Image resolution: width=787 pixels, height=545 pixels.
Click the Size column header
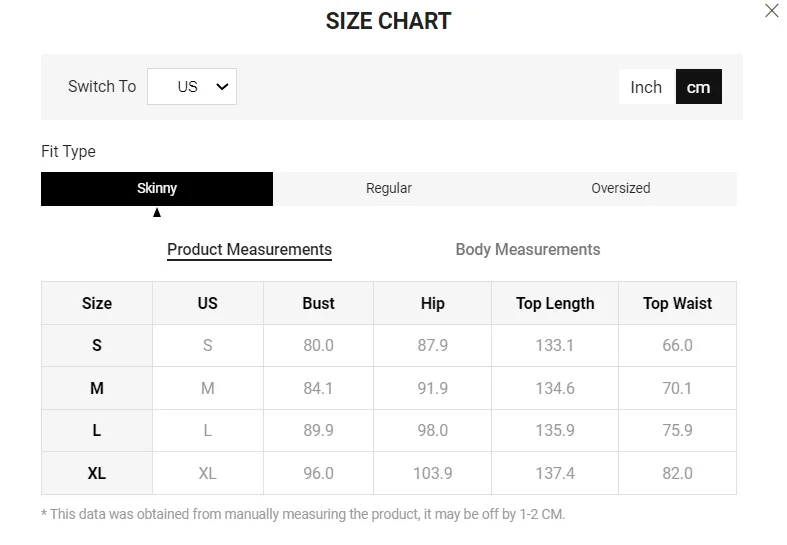click(97, 303)
